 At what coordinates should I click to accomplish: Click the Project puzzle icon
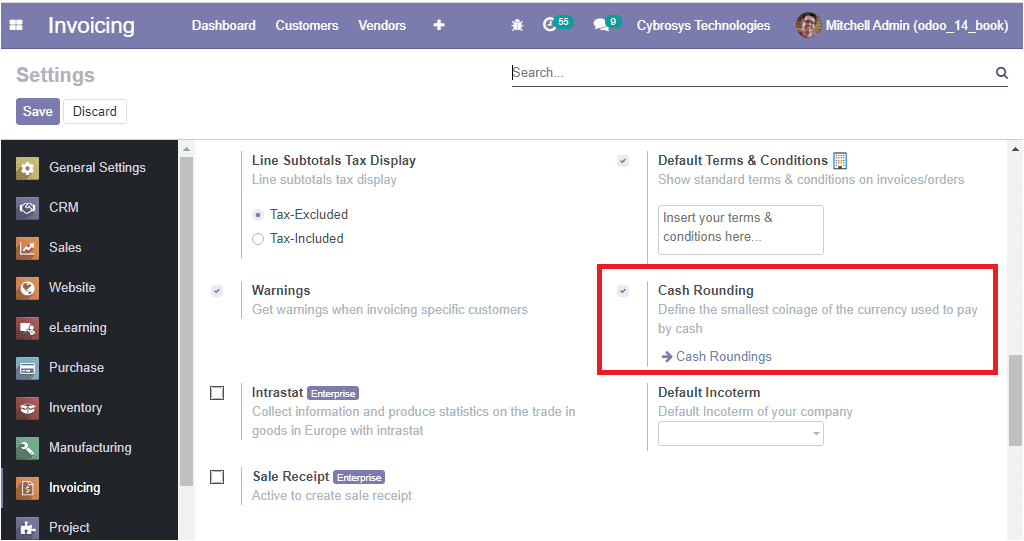(27, 527)
